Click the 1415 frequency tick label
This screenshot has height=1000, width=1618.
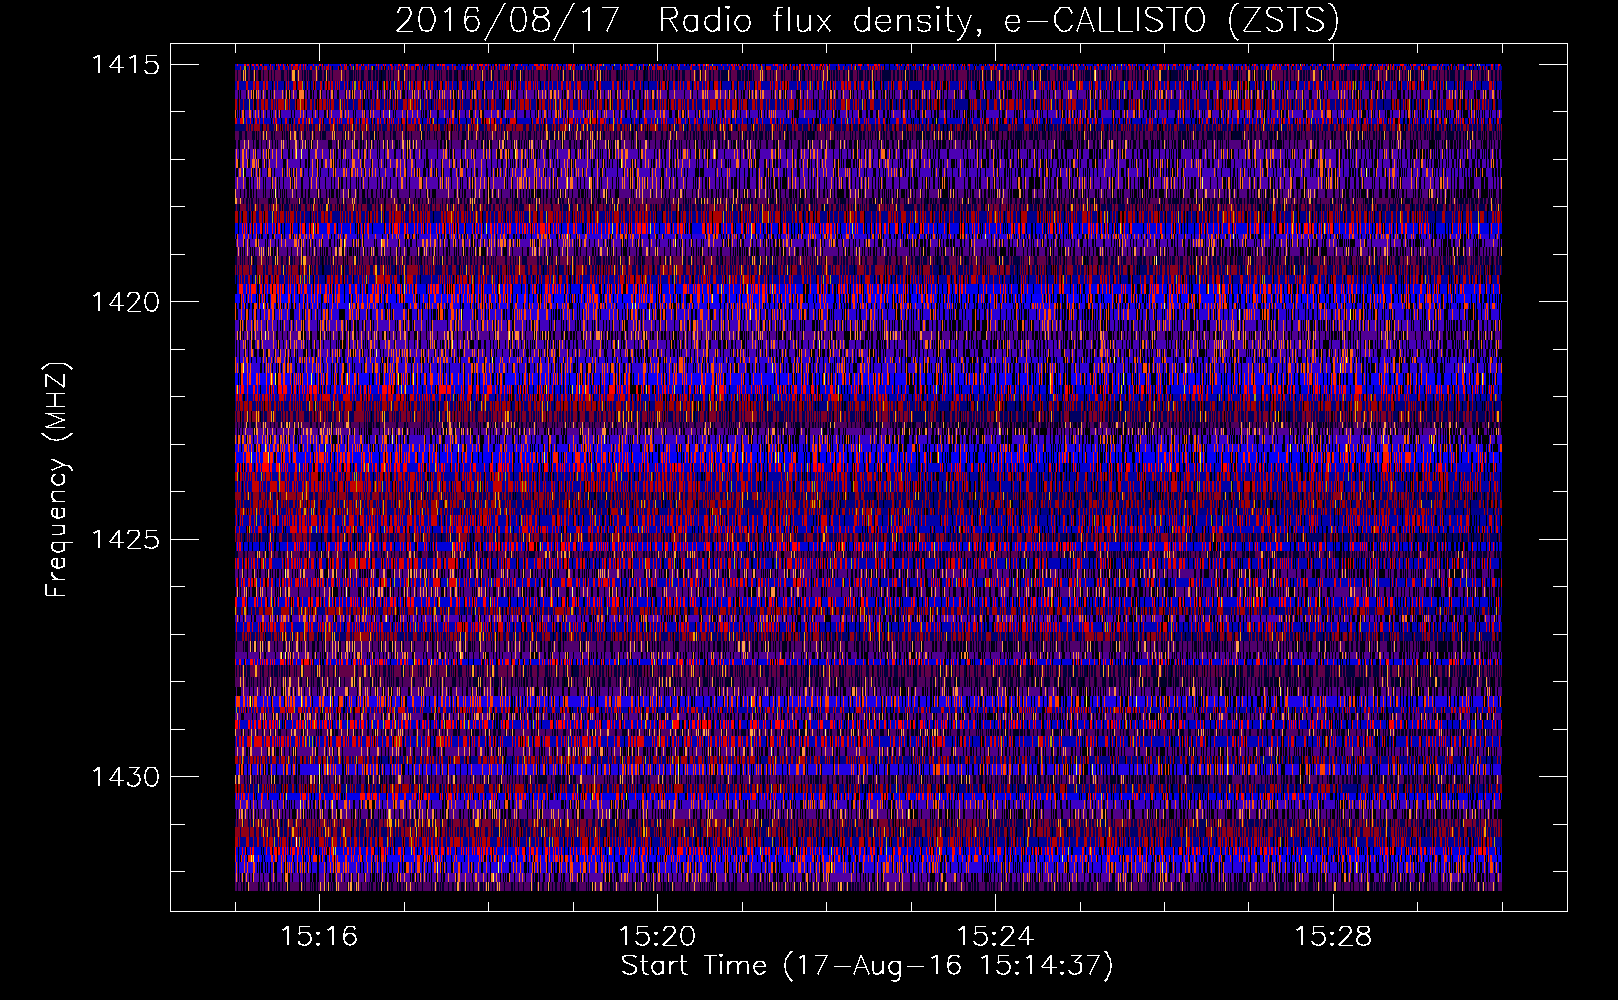[126, 65]
